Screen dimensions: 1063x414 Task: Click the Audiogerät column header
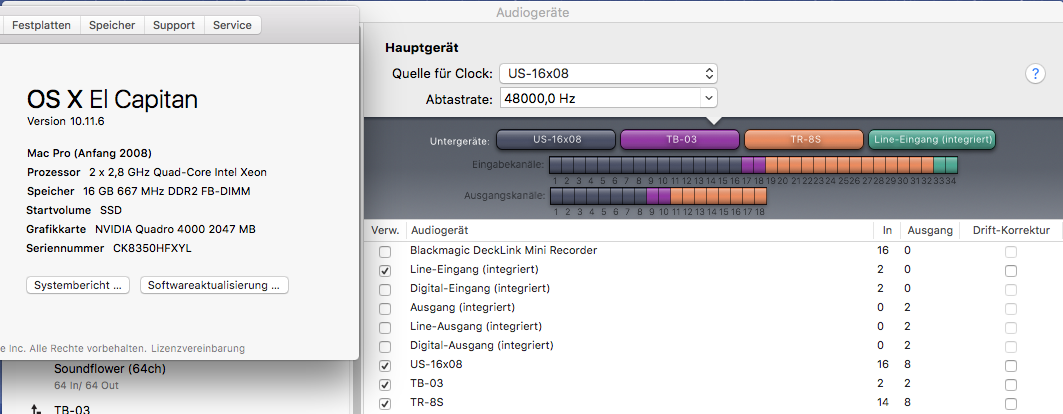(639, 230)
